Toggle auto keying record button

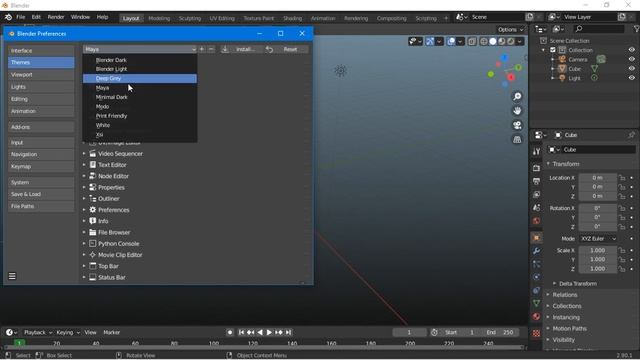tap(230, 333)
